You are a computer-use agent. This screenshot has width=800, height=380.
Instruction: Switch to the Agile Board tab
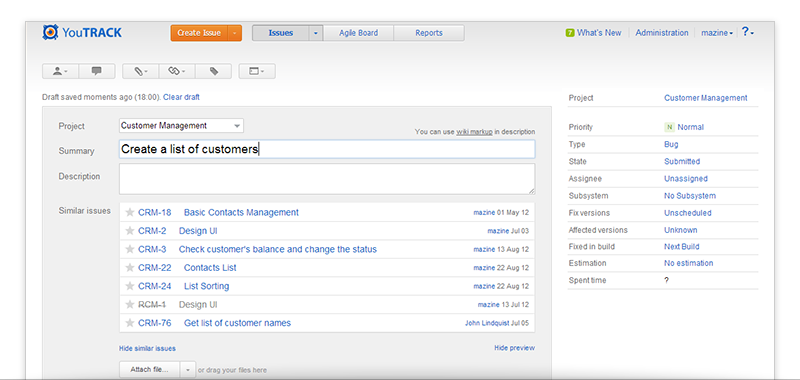(x=359, y=33)
